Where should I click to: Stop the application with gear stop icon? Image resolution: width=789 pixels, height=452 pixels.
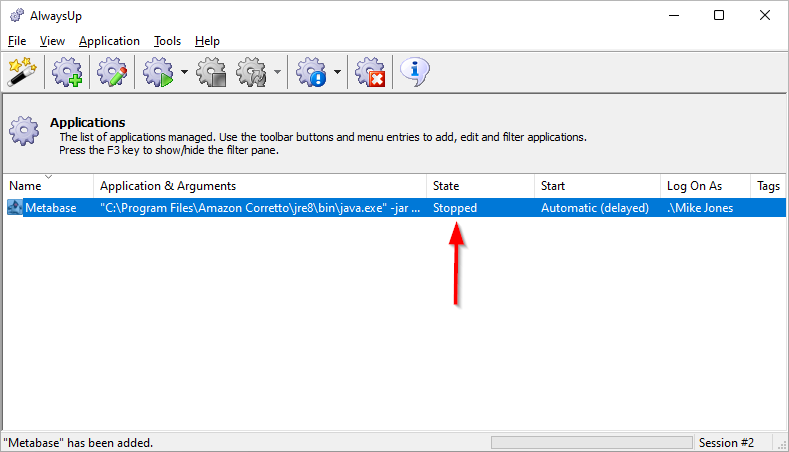[x=211, y=72]
